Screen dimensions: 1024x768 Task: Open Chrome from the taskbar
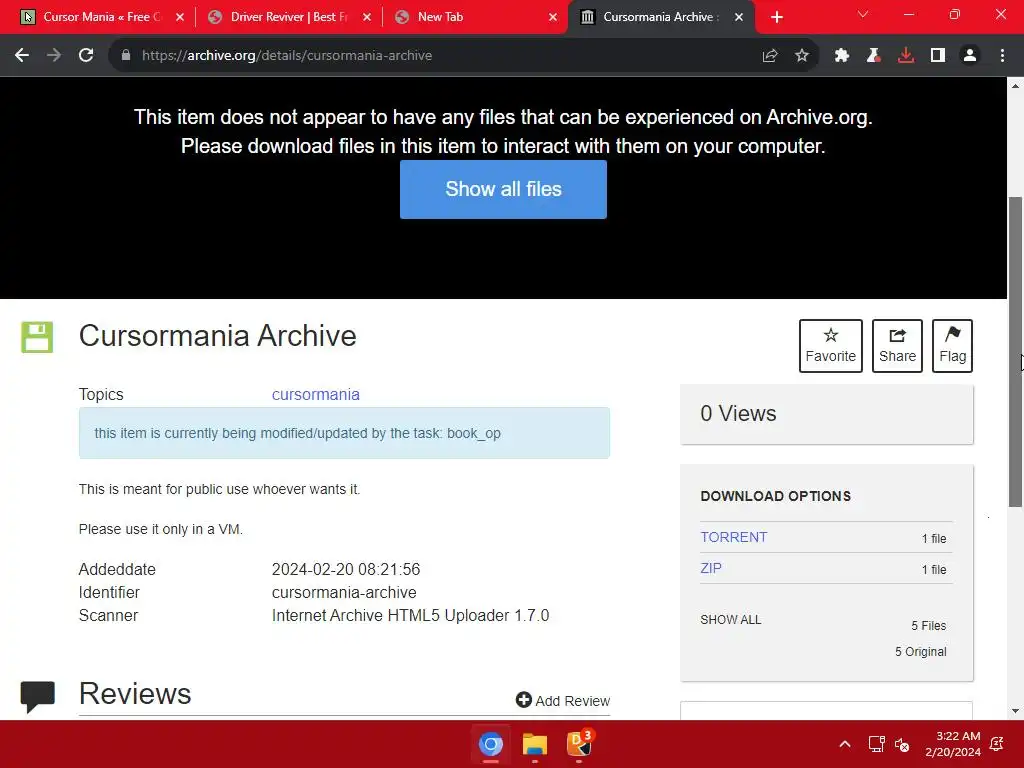point(490,744)
